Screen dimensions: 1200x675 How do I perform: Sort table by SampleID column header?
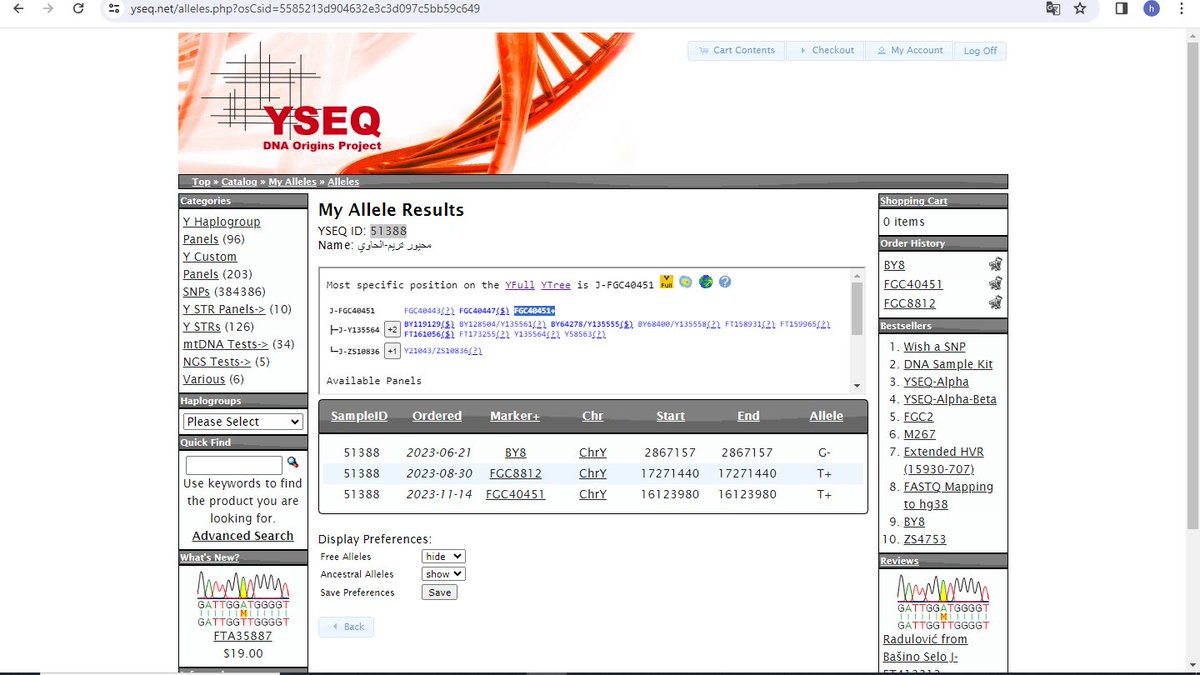359,416
